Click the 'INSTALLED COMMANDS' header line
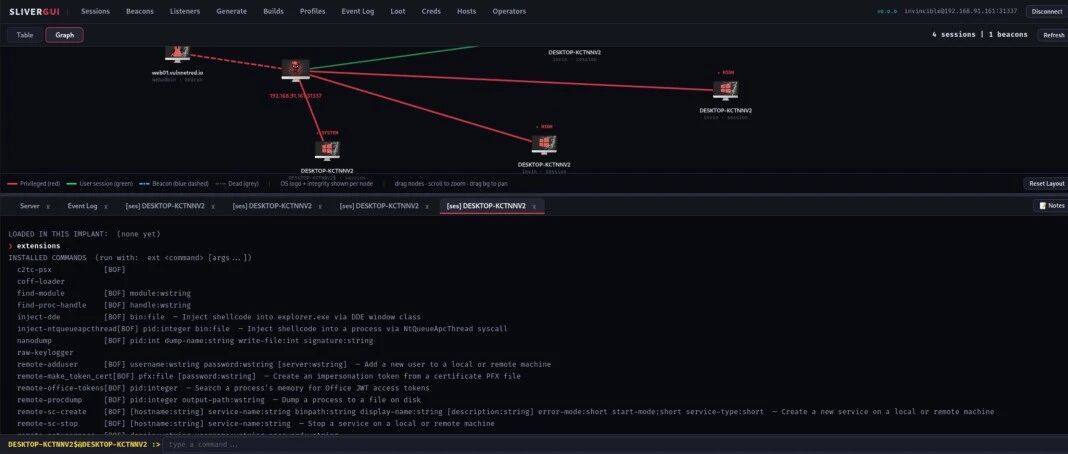The width and height of the screenshot is (1068, 454). [130, 258]
